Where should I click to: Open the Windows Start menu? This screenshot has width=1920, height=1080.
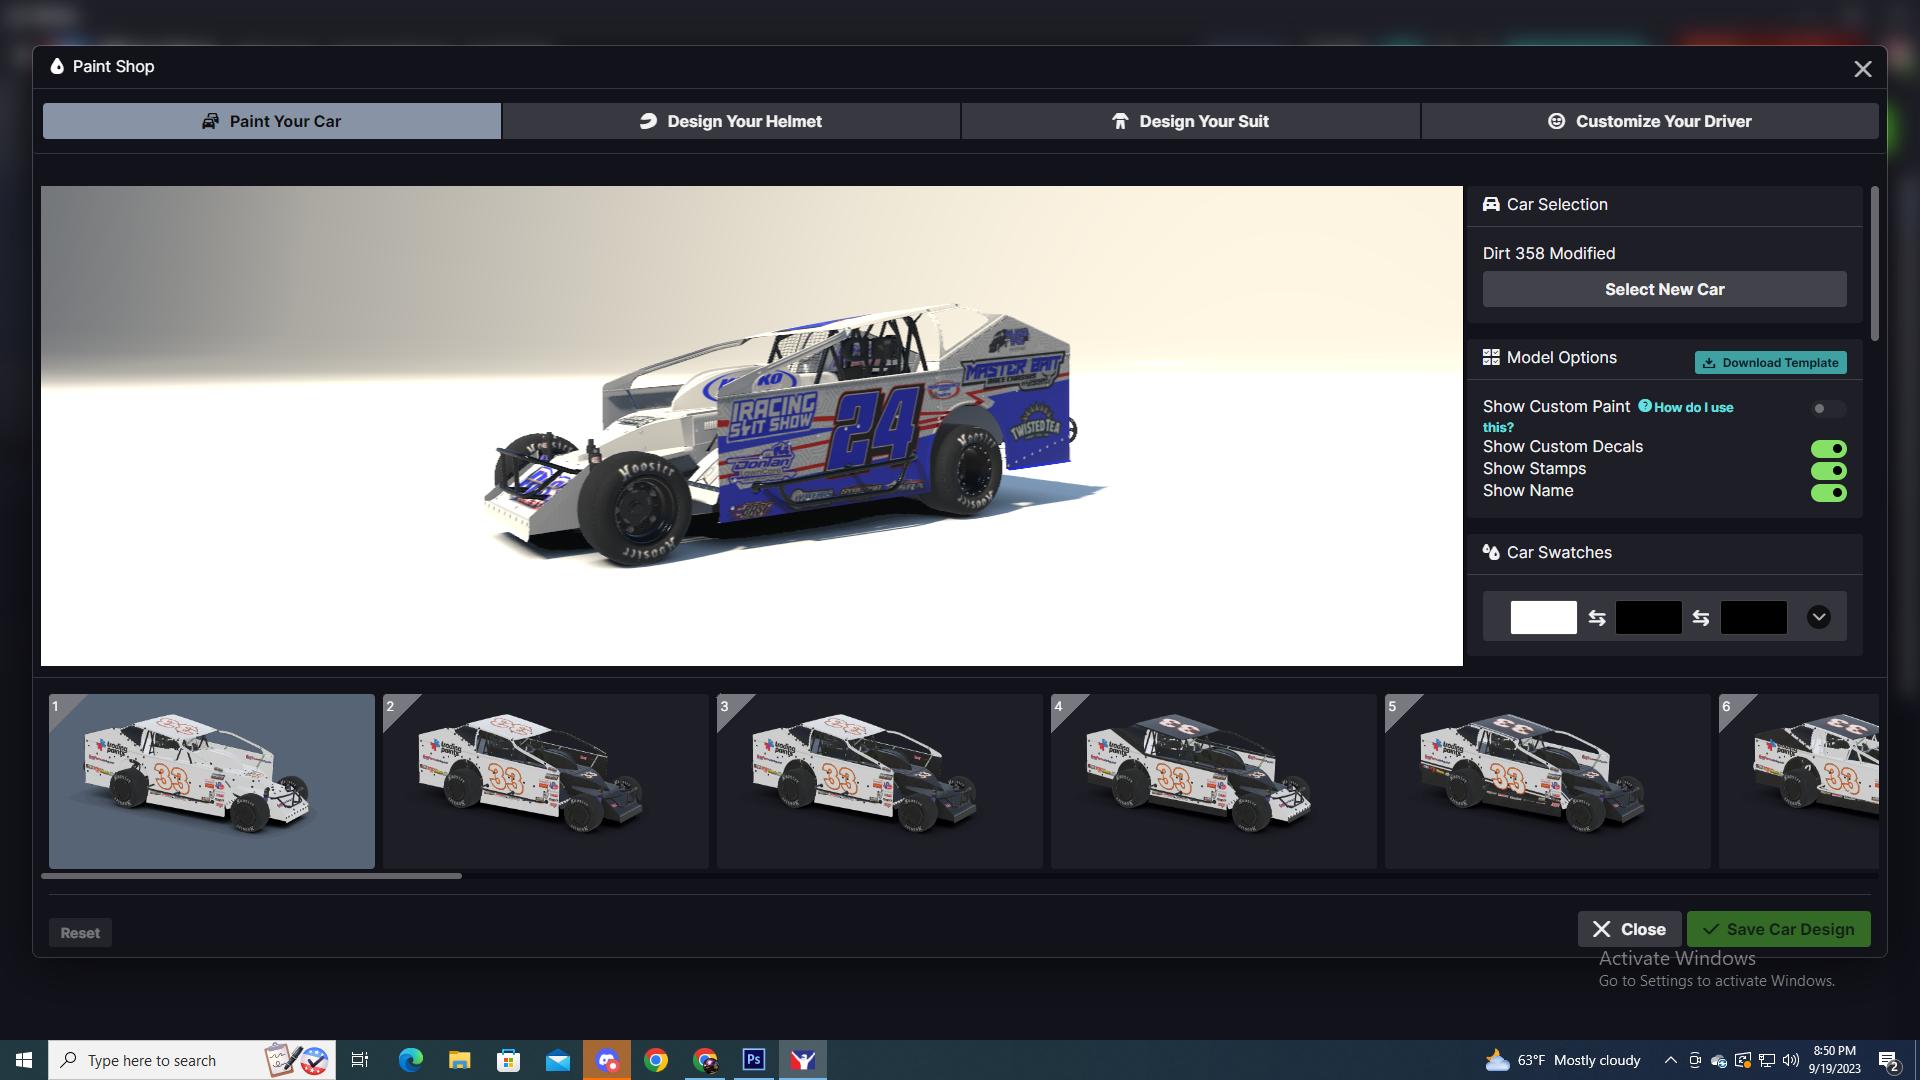click(x=24, y=1060)
